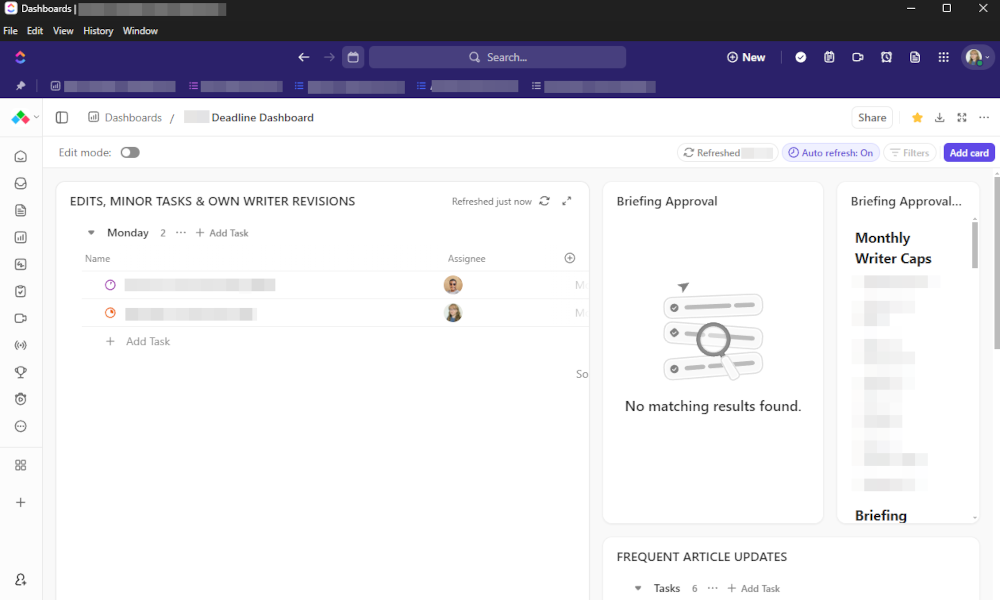Click the Add card button
Screen dimensions: 1000x600
click(x=969, y=153)
